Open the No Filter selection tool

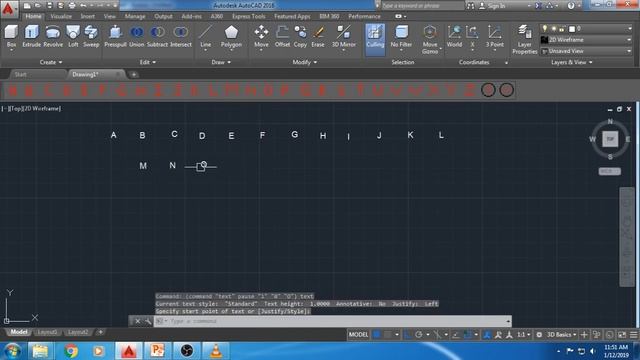(x=401, y=37)
